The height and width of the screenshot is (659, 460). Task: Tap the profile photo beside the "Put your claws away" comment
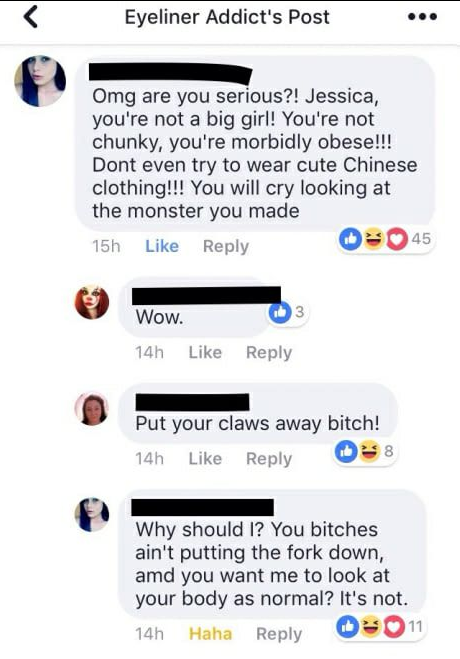point(92,408)
